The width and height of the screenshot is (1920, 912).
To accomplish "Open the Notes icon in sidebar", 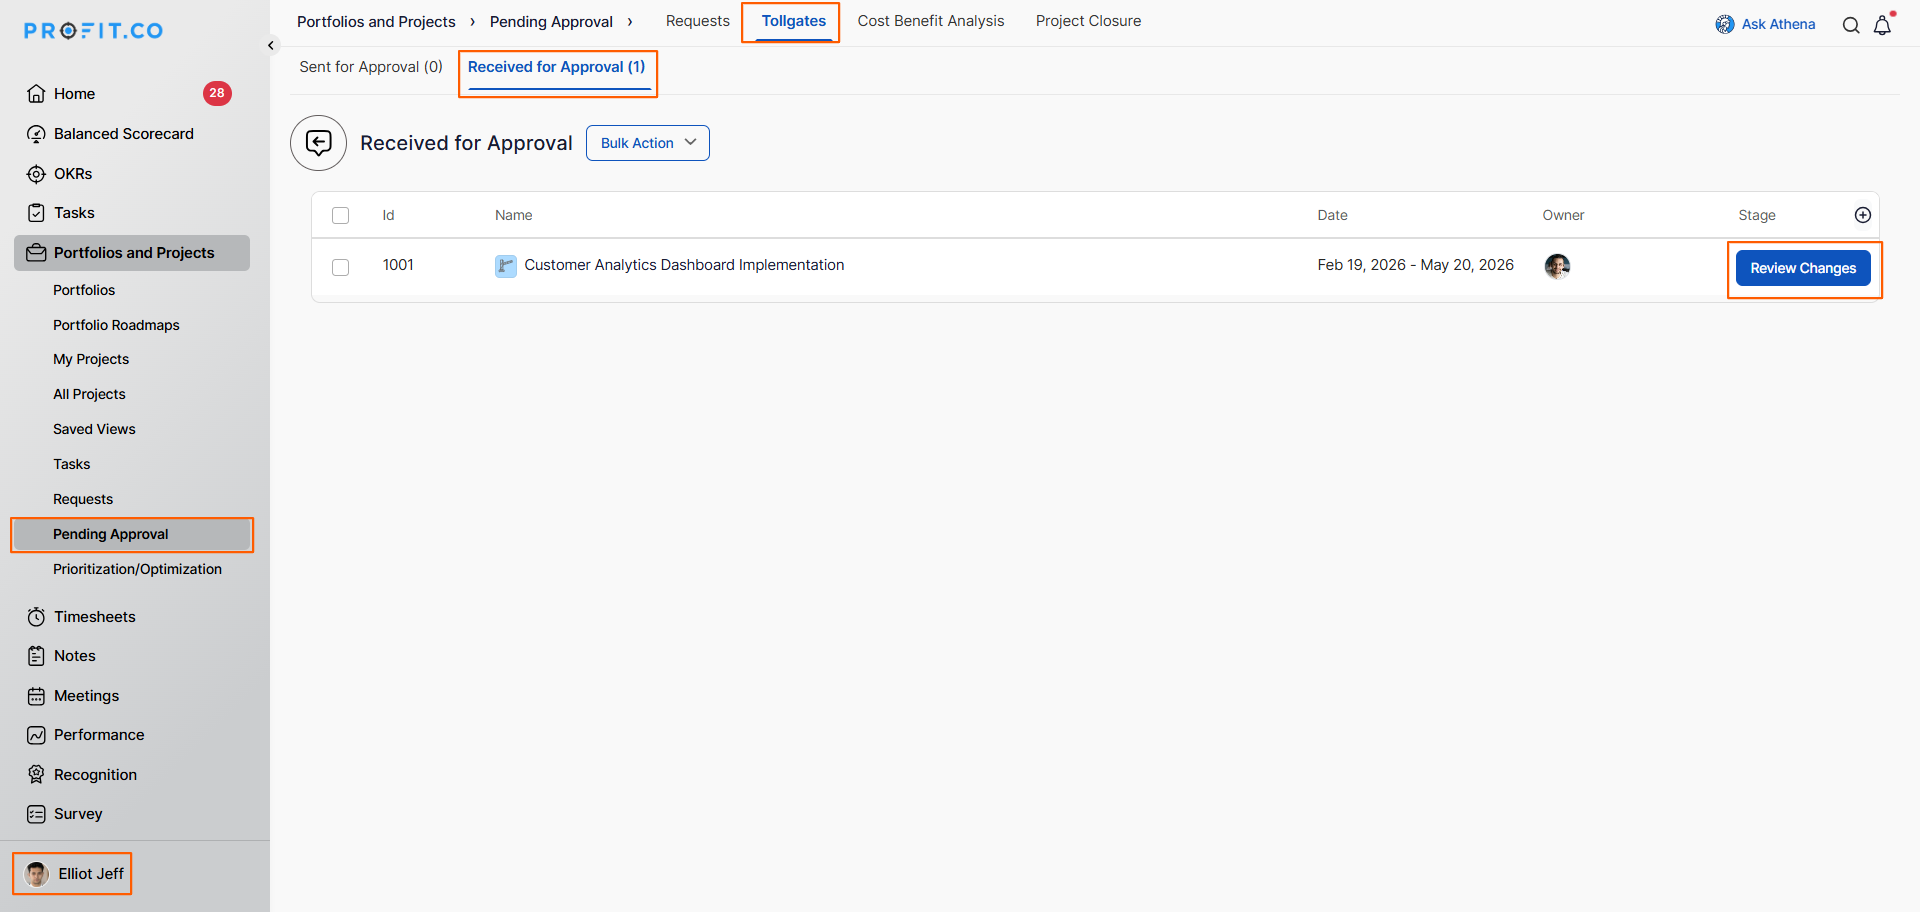I will [36, 655].
